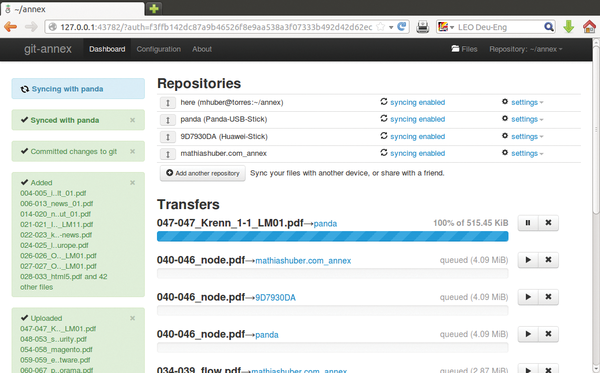Click 'Add another repository' button

203,173
